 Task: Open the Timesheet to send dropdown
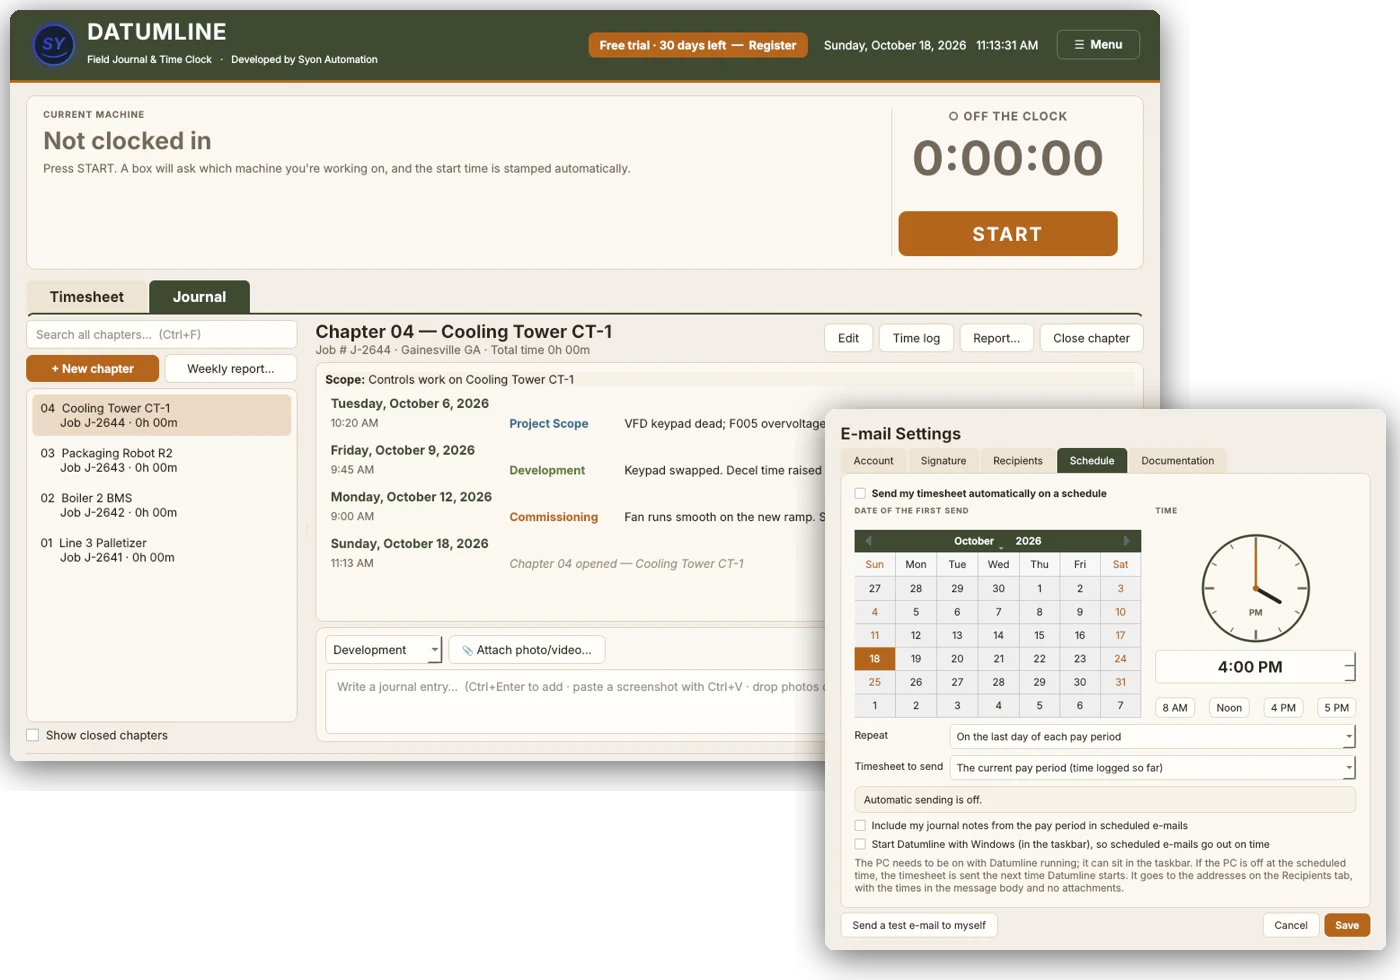pos(1152,768)
